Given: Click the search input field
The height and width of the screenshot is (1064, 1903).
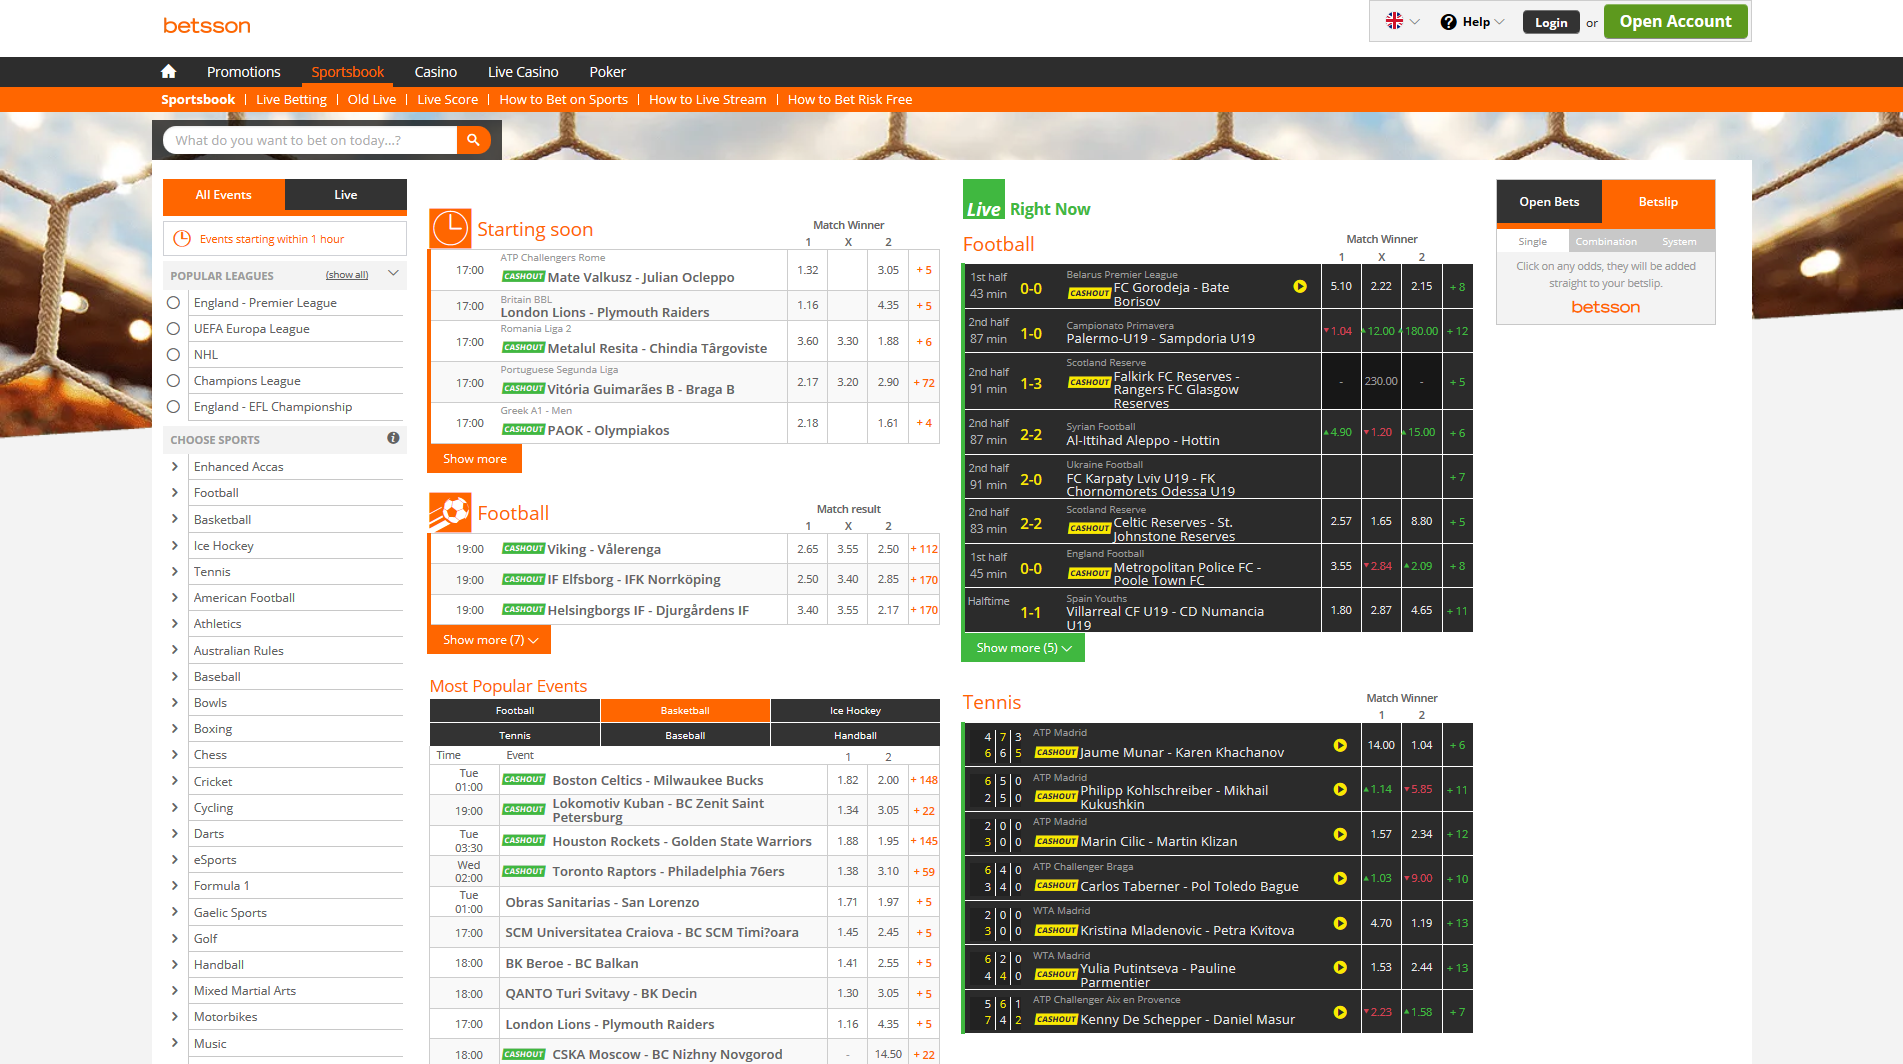Looking at the screenshot, I should 310,140.
